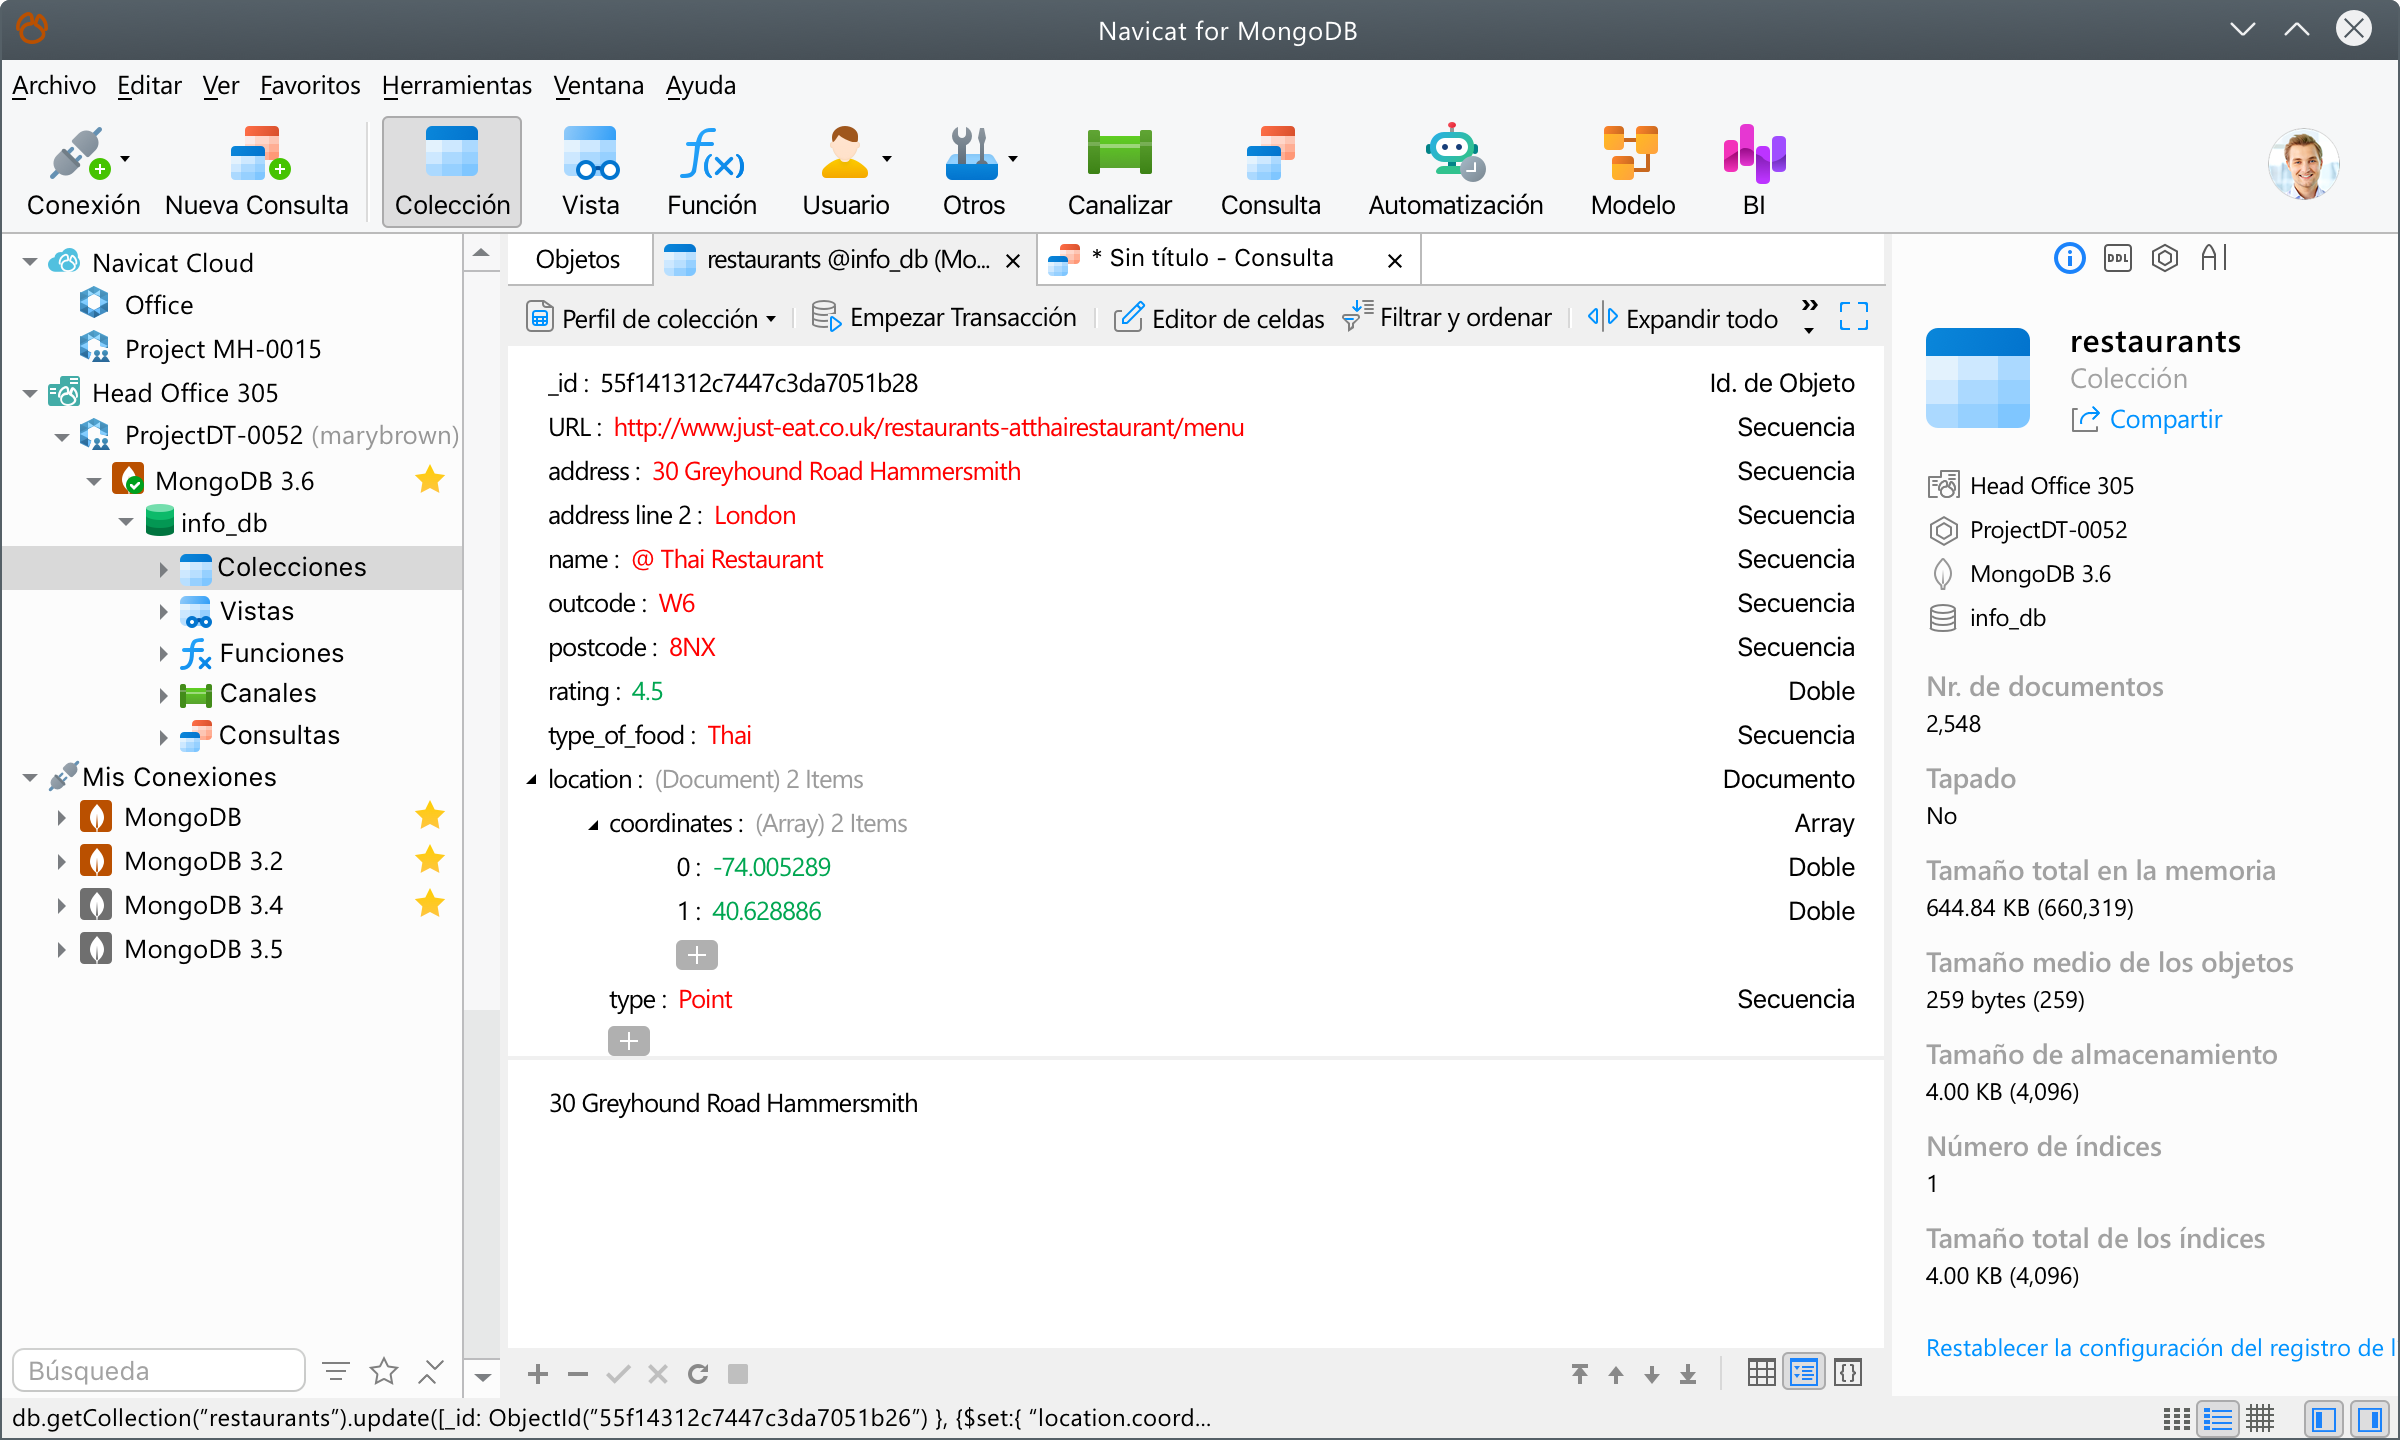Open Función from the toolbar
This screenshot has width=2400, height=1440.
point(712,171)
